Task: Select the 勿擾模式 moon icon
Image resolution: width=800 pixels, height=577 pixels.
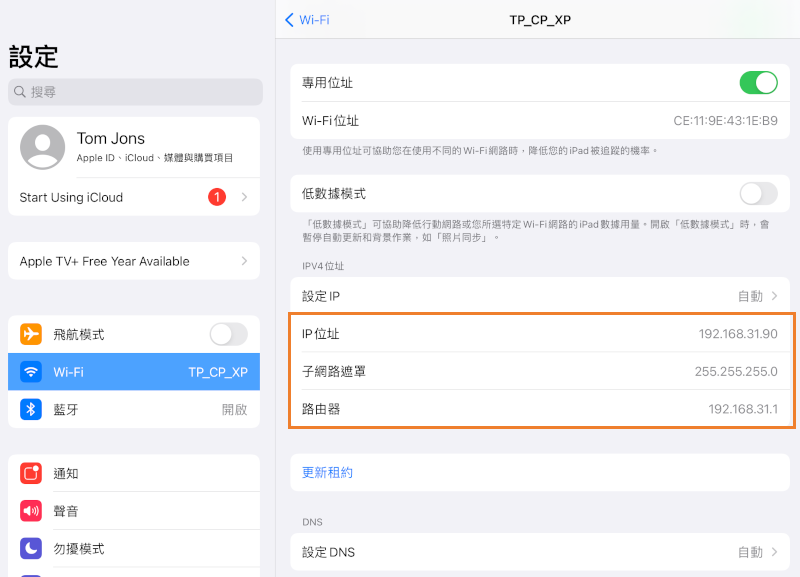Action: 29,548
